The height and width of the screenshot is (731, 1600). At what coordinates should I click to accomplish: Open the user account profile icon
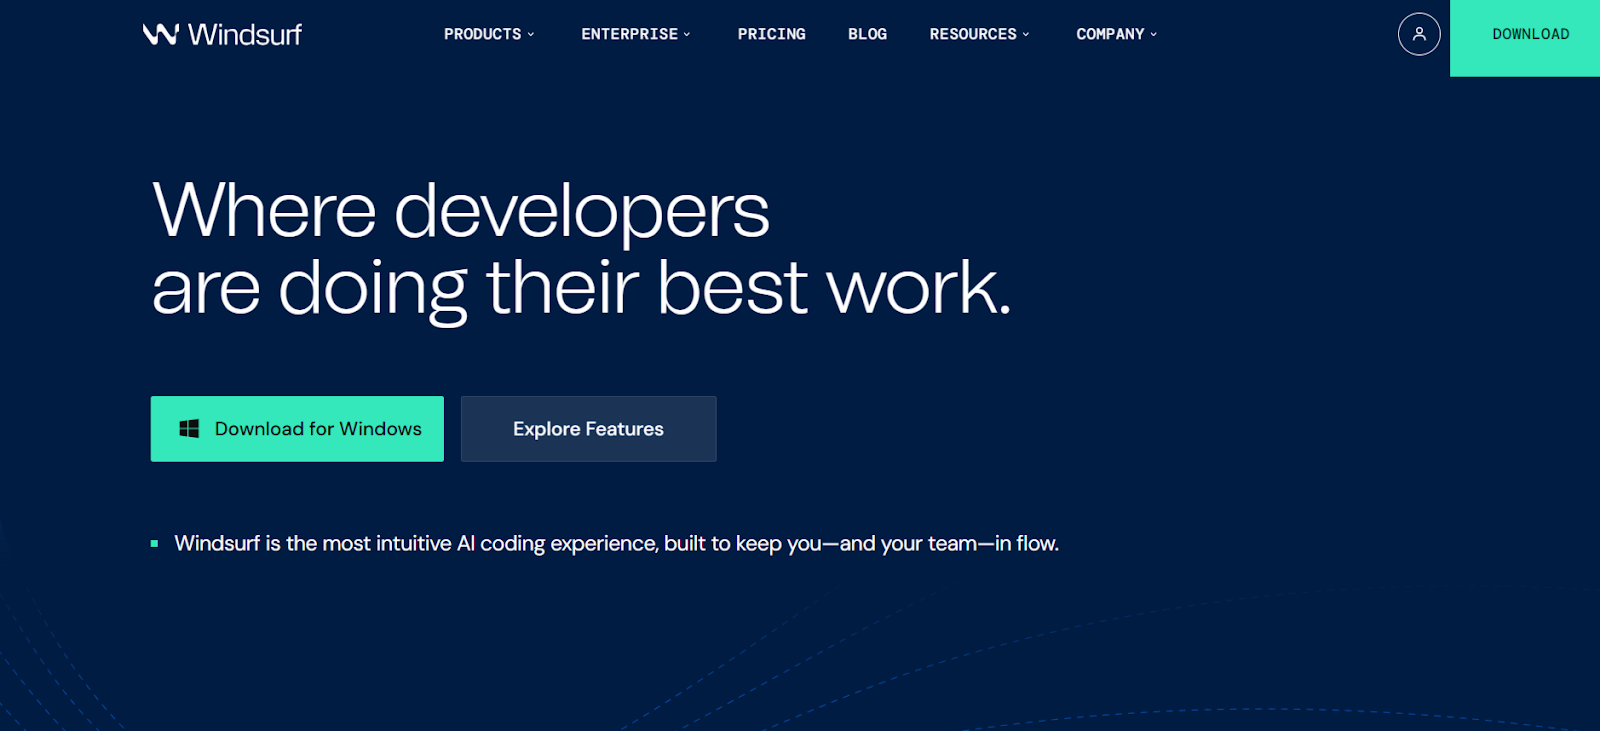pyautogui.click(x=1419, y=34)
